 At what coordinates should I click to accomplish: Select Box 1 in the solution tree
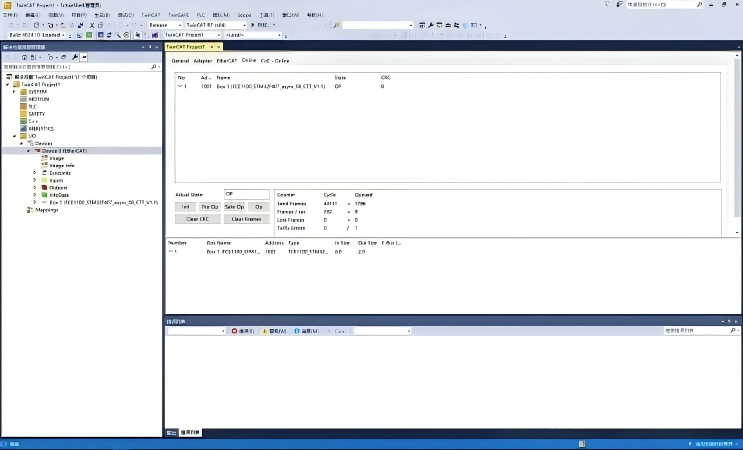pyautogui.click(x=103, y=203)
